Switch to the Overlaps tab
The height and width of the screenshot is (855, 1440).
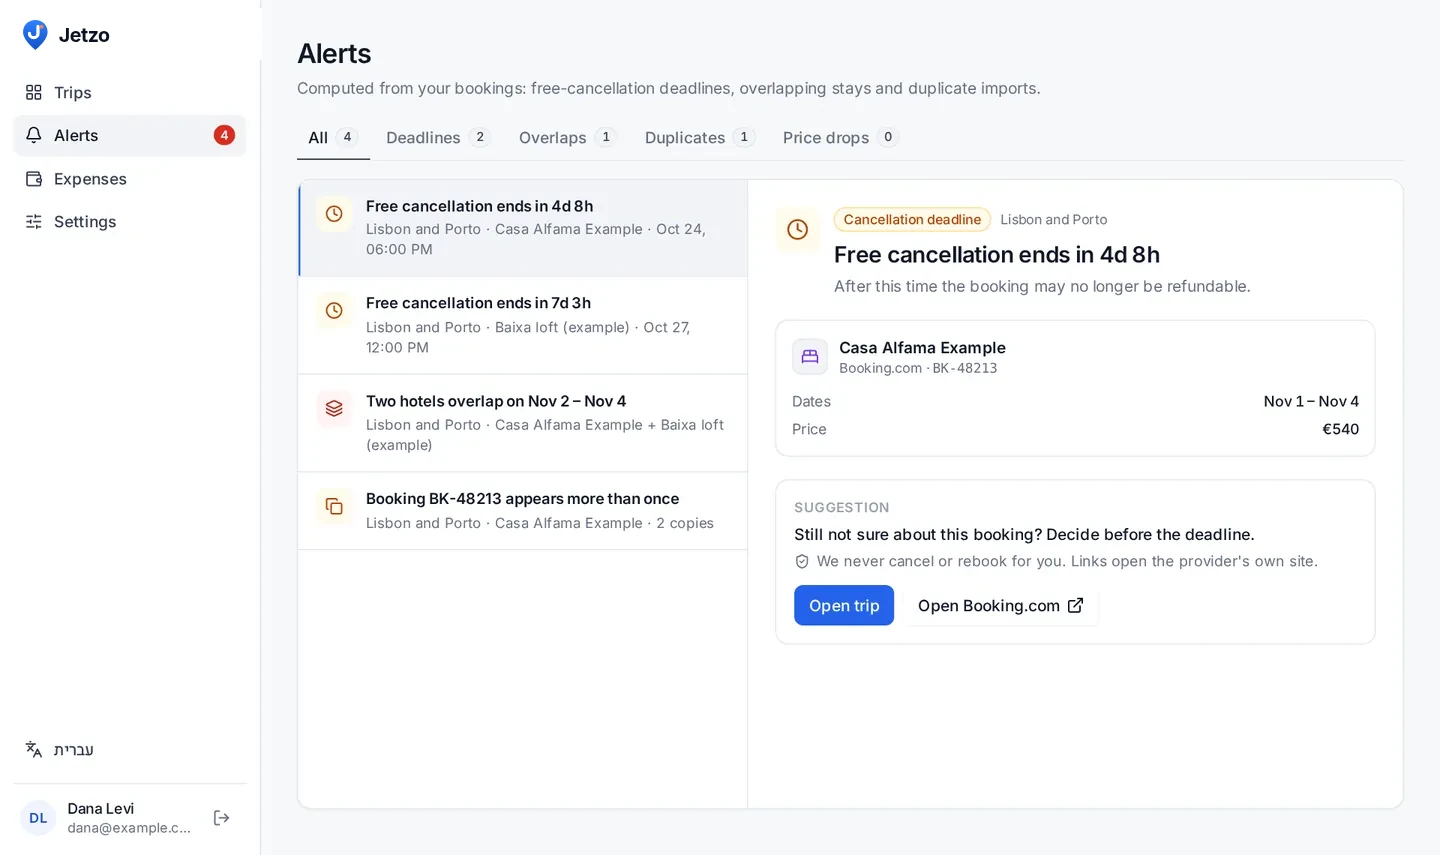click(567, 138)
